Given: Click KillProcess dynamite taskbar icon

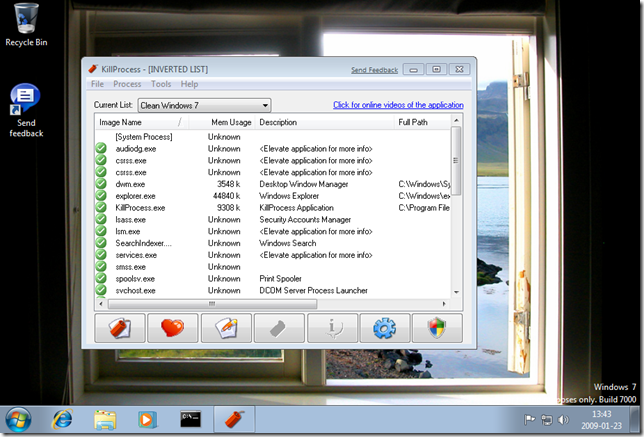Looking at the screenshot, I should (x=234, y=420).
